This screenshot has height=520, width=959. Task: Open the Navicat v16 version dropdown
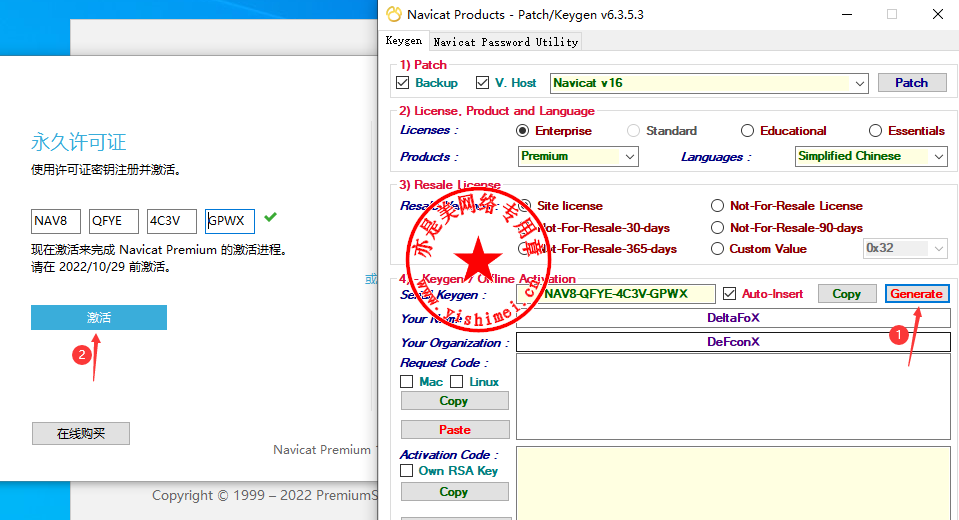pos(860,83)
